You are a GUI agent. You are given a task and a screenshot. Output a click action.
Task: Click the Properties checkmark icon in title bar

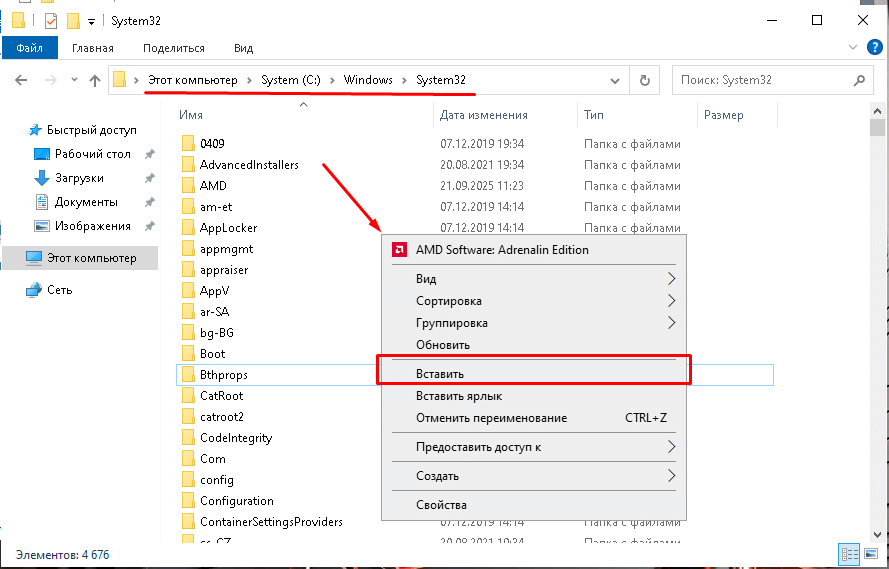click(x=51, y=20)
